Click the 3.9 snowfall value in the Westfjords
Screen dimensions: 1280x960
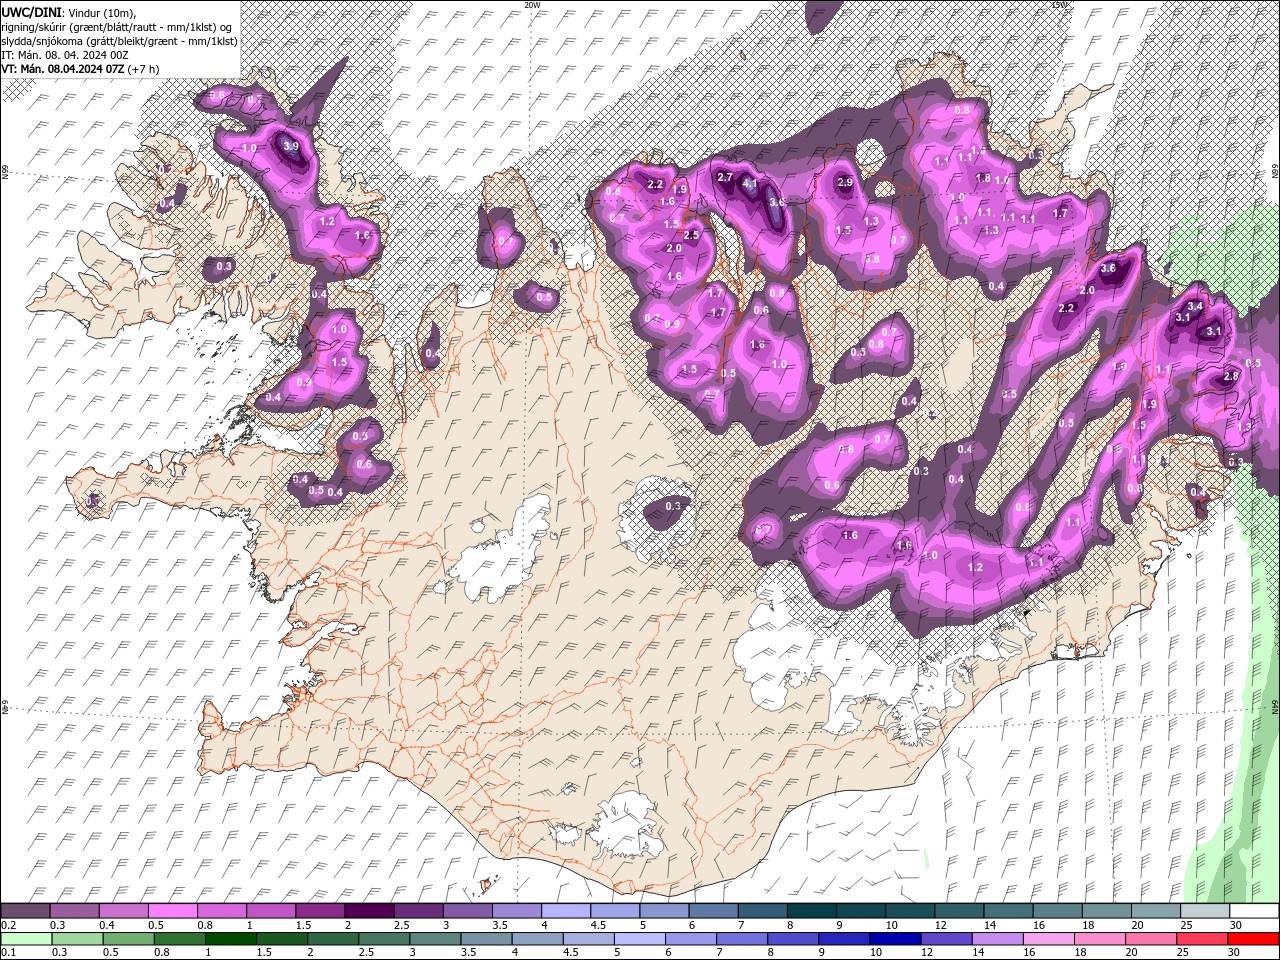coord(291,146)
